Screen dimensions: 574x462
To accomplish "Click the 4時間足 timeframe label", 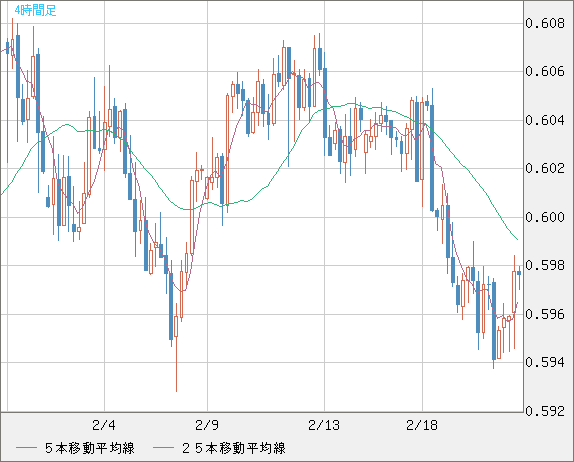I will click(x=35, y=10).
